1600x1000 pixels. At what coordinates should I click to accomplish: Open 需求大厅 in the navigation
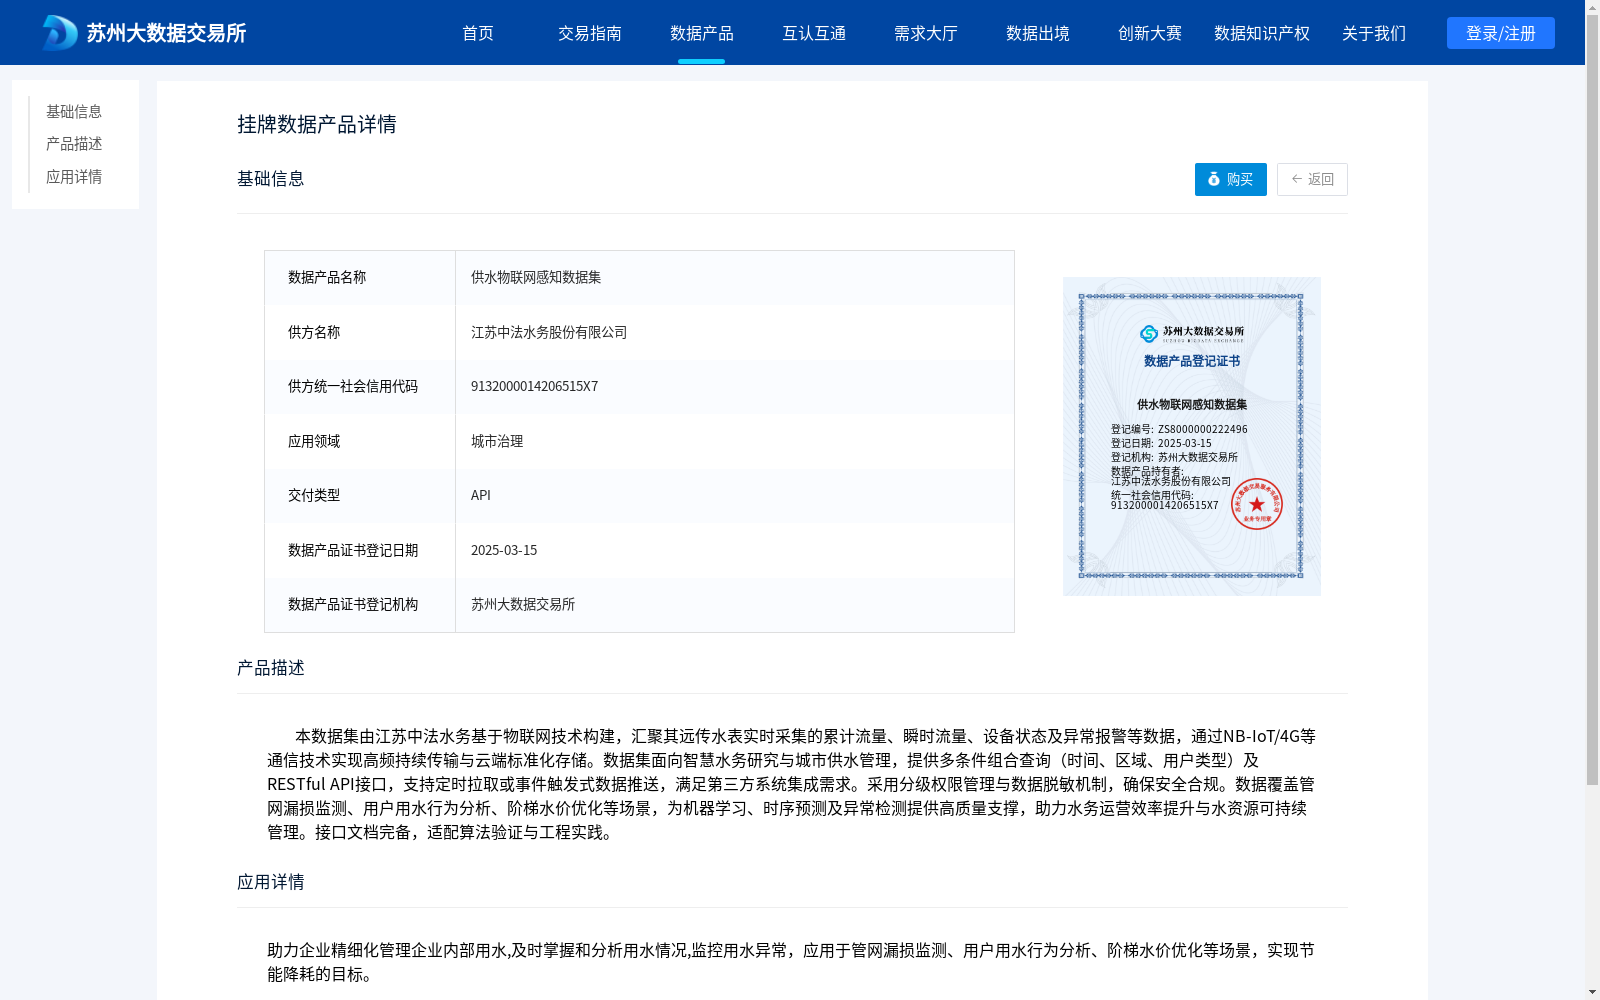[x=926, y=33]
